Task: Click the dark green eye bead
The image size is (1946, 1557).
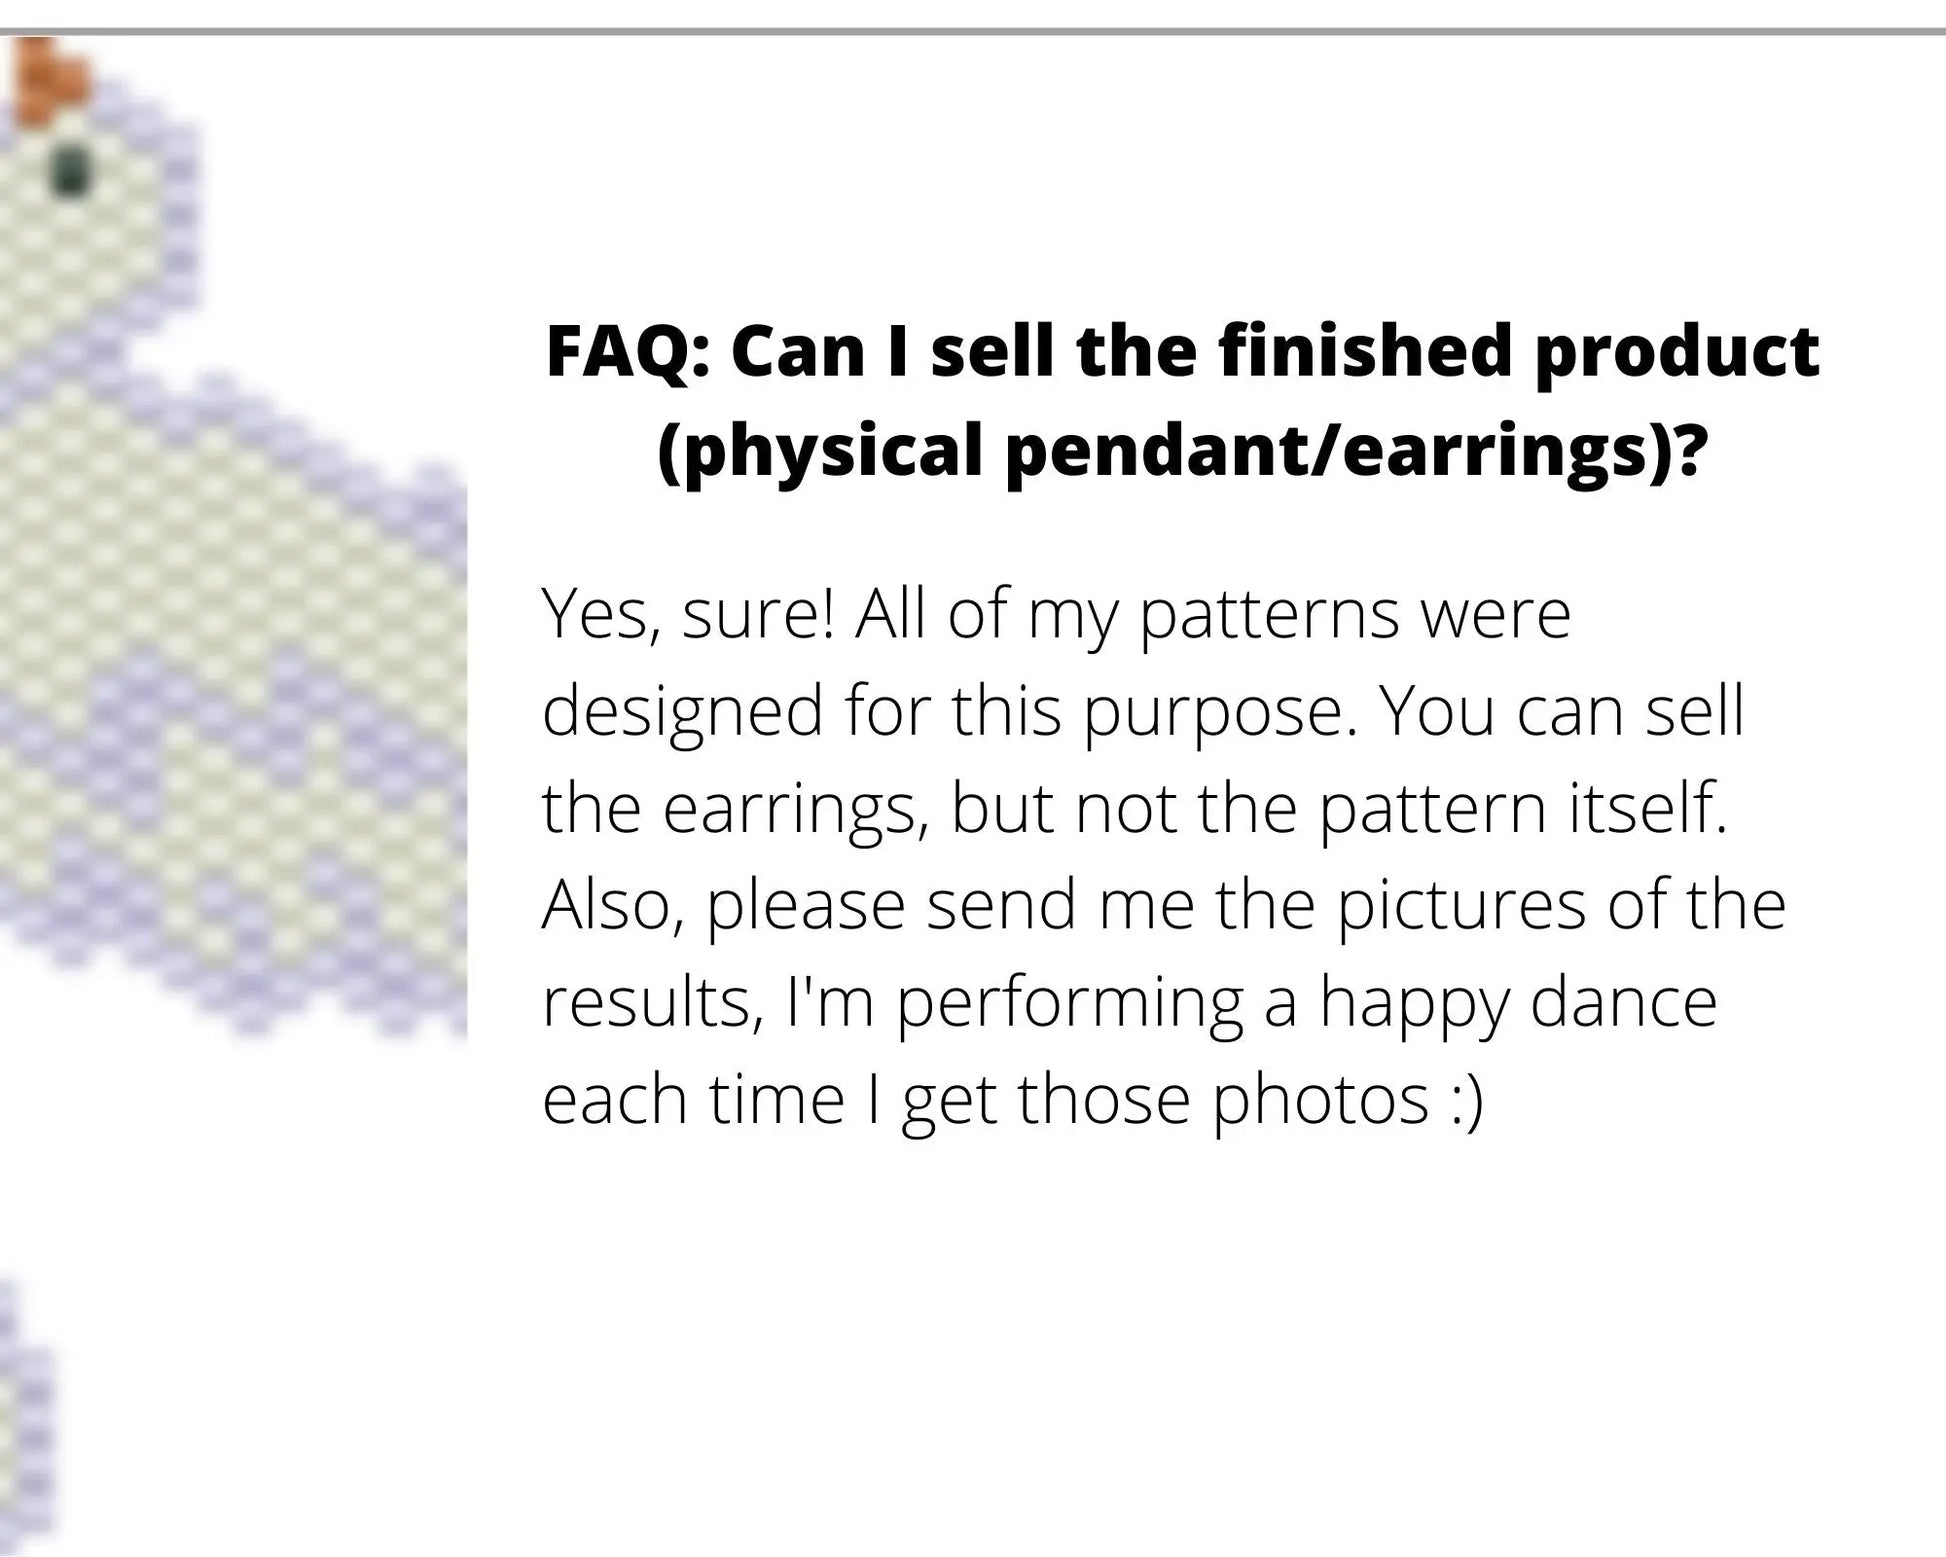Action: point(72,171)
